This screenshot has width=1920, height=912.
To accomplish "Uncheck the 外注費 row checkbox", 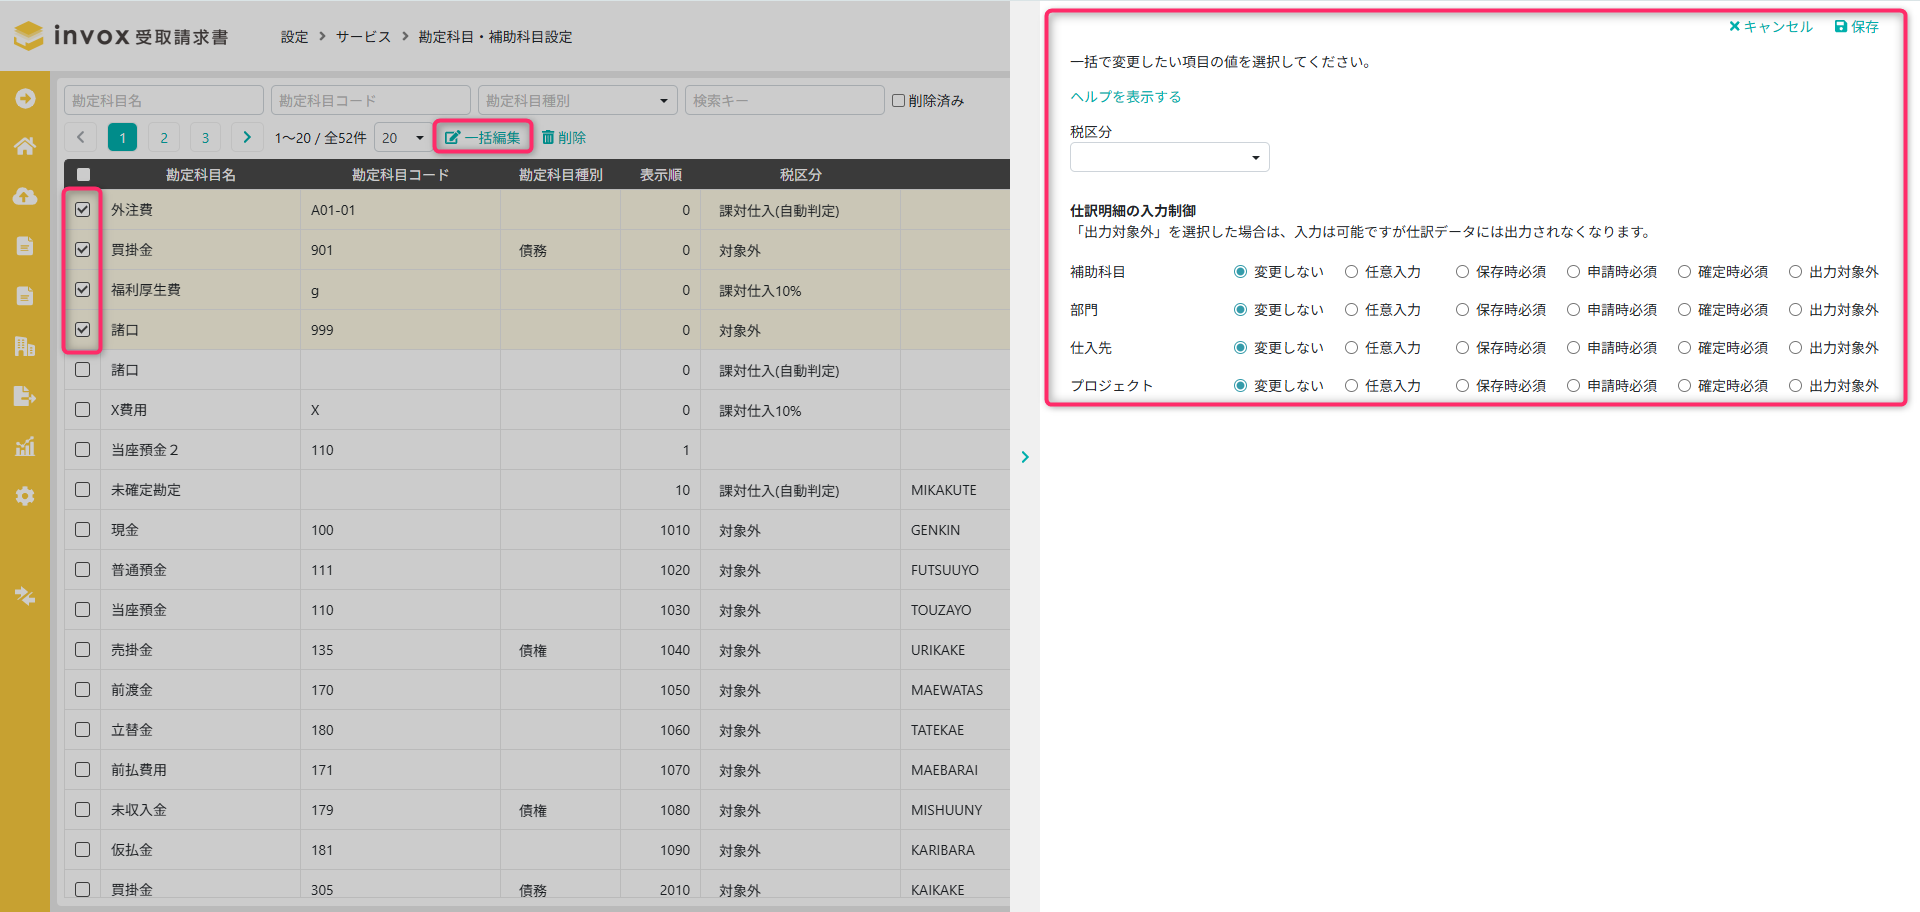I will click(x=83, y=210).
